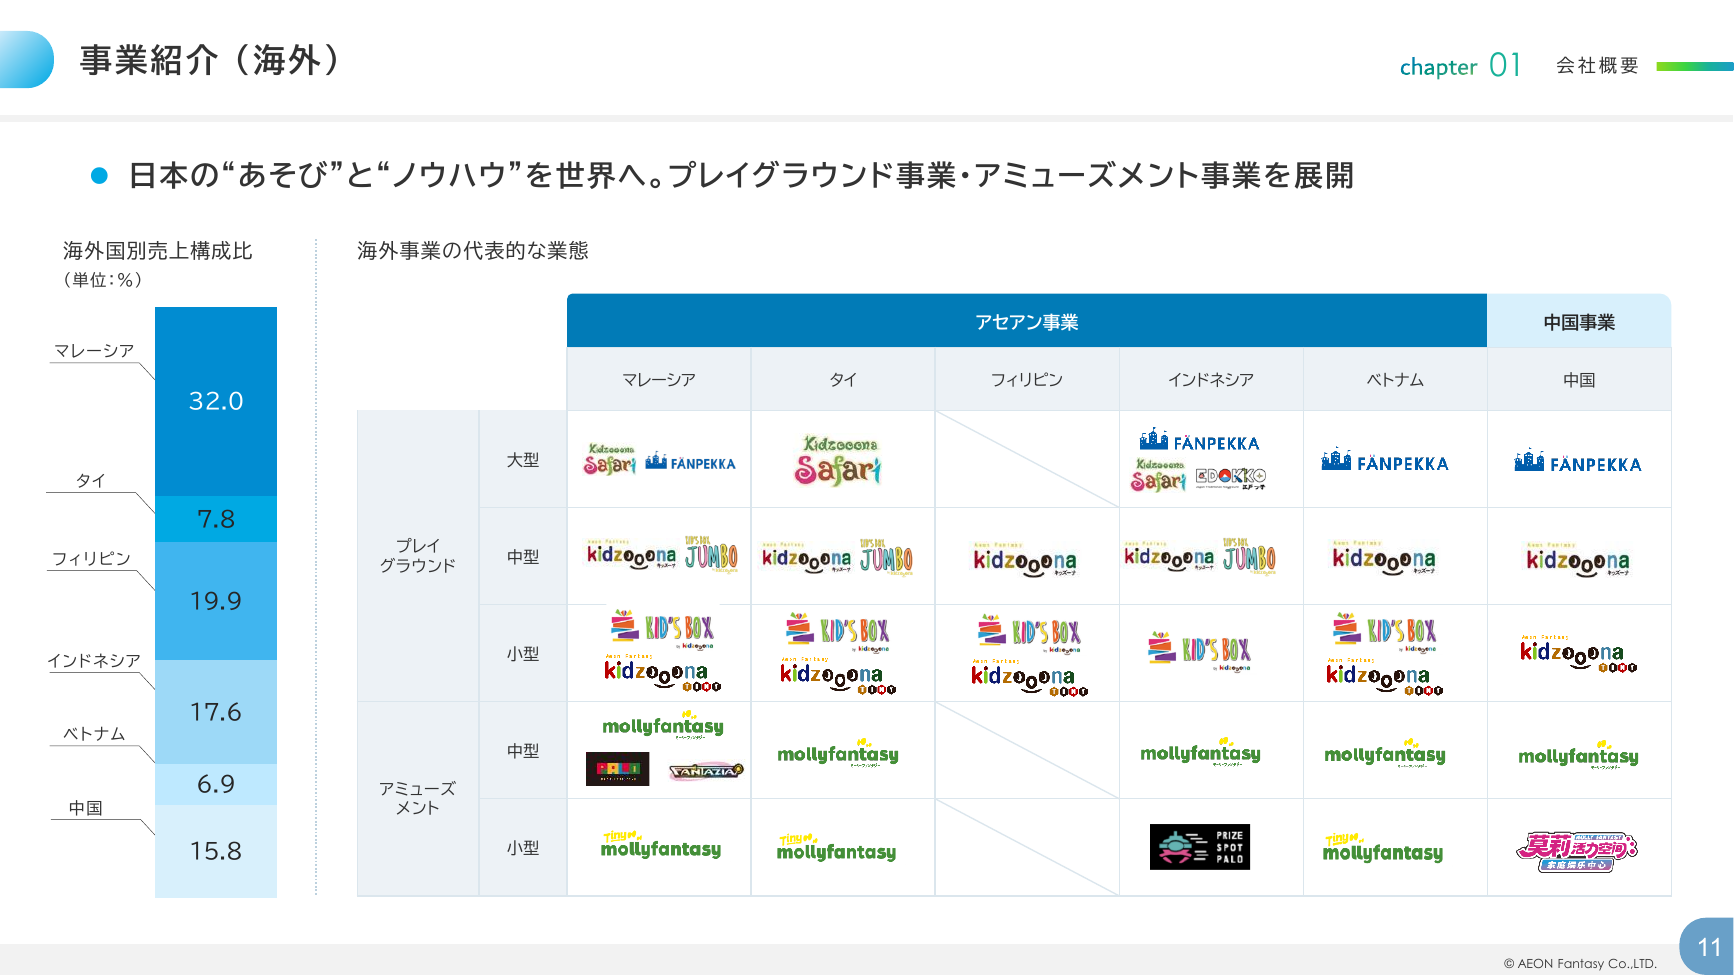Image resolution: width=1734 pixels, height=975 pixels.
Task: Click the タイ column header
Action: click(843, 379)
